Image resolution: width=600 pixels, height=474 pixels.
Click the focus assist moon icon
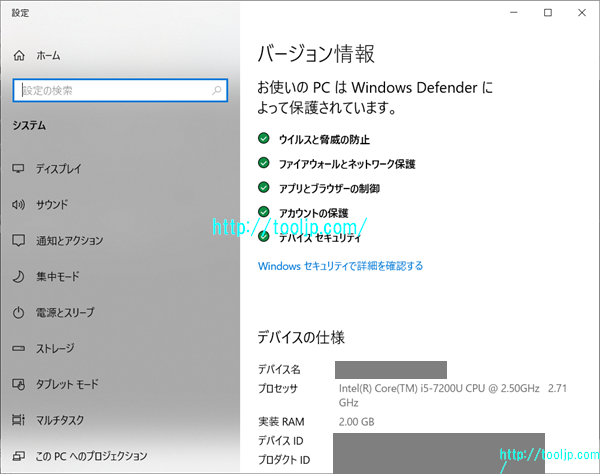[18, 276]
